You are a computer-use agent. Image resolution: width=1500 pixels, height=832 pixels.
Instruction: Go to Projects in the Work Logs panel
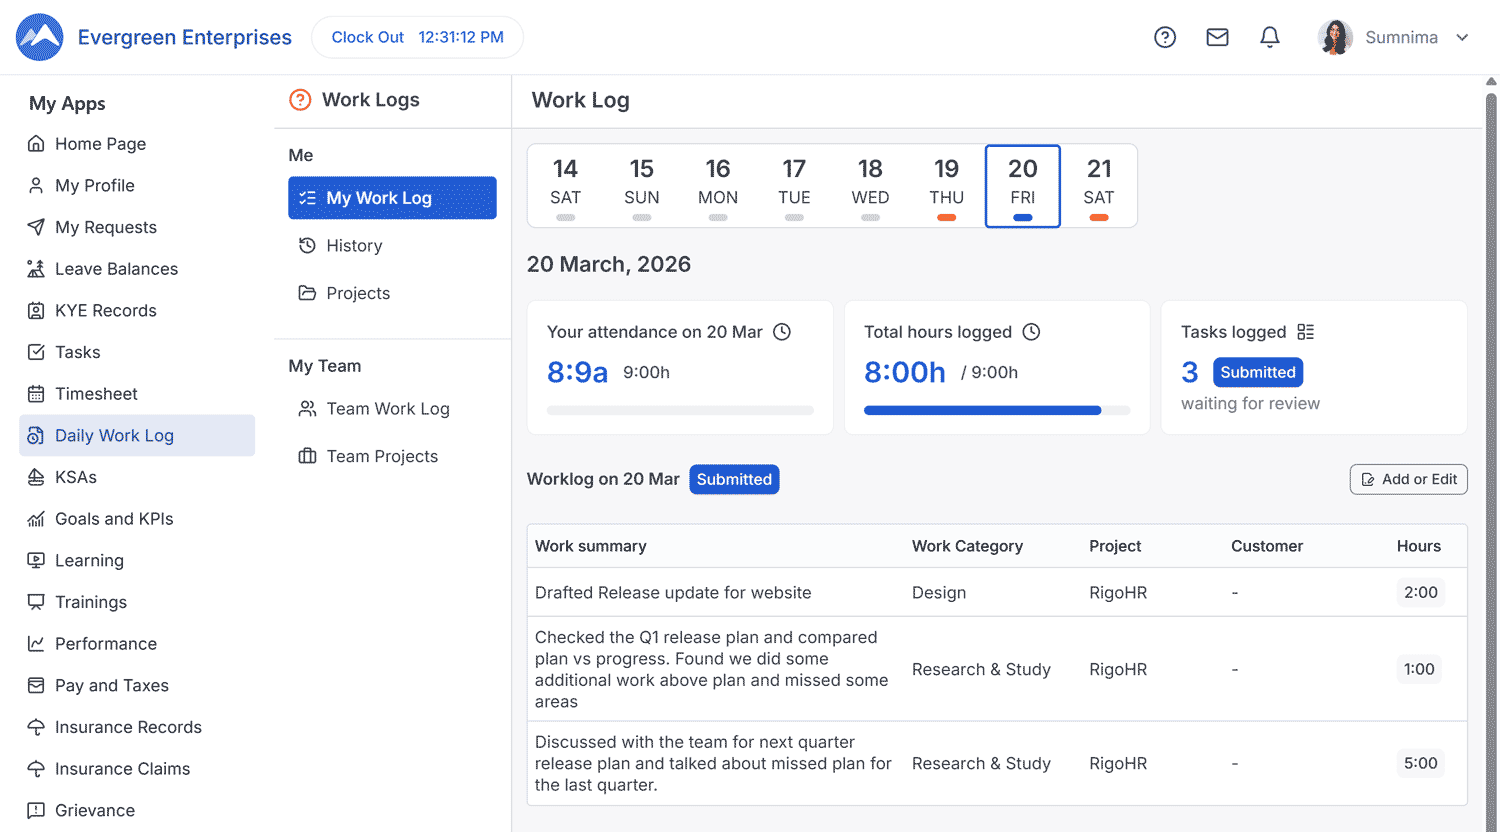[357, 293]
